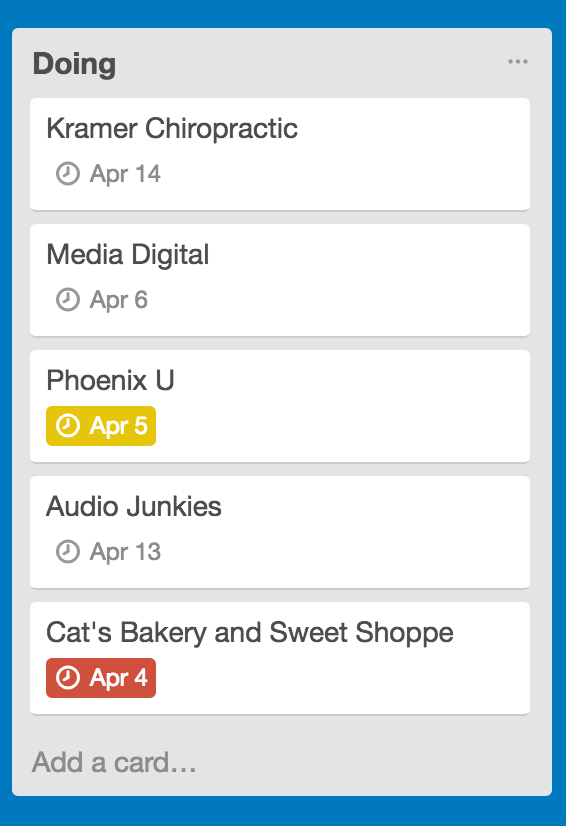Click the red overdue Apr 4 badge
The height and width of the screenshot is (826, 566).
[101, 678]
